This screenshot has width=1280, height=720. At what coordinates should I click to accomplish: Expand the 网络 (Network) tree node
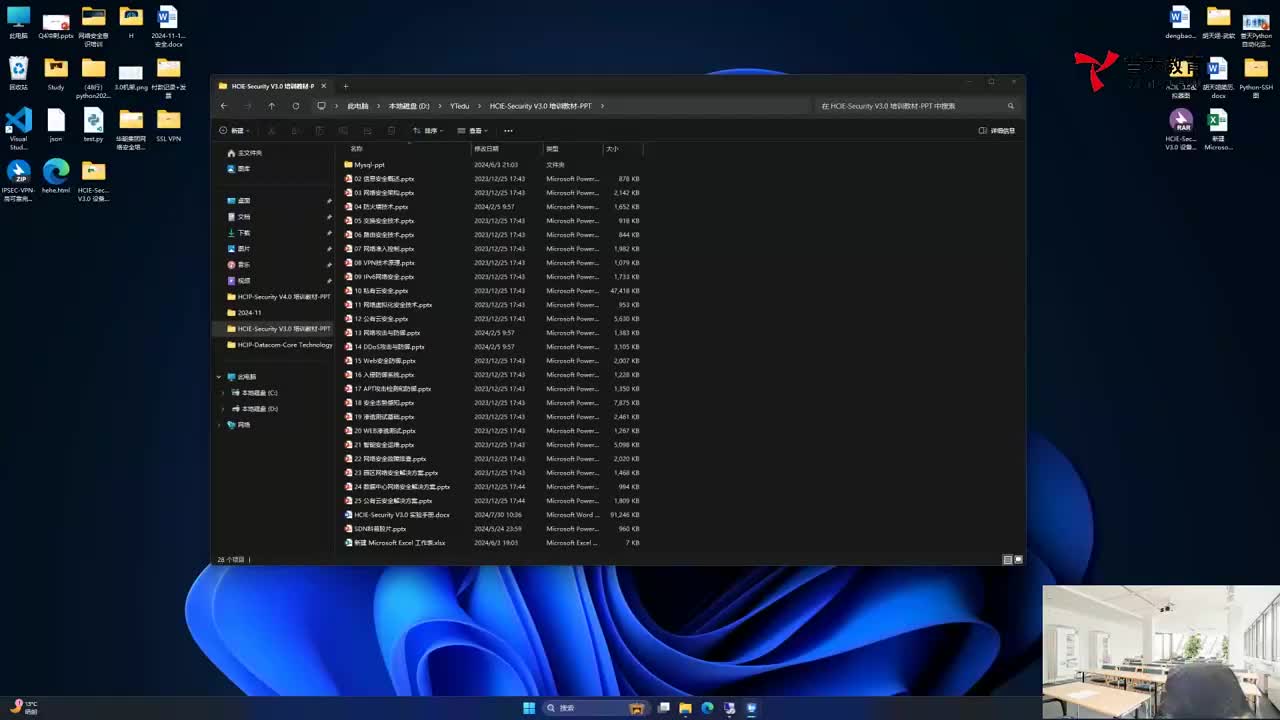click(x=219, y=425)
